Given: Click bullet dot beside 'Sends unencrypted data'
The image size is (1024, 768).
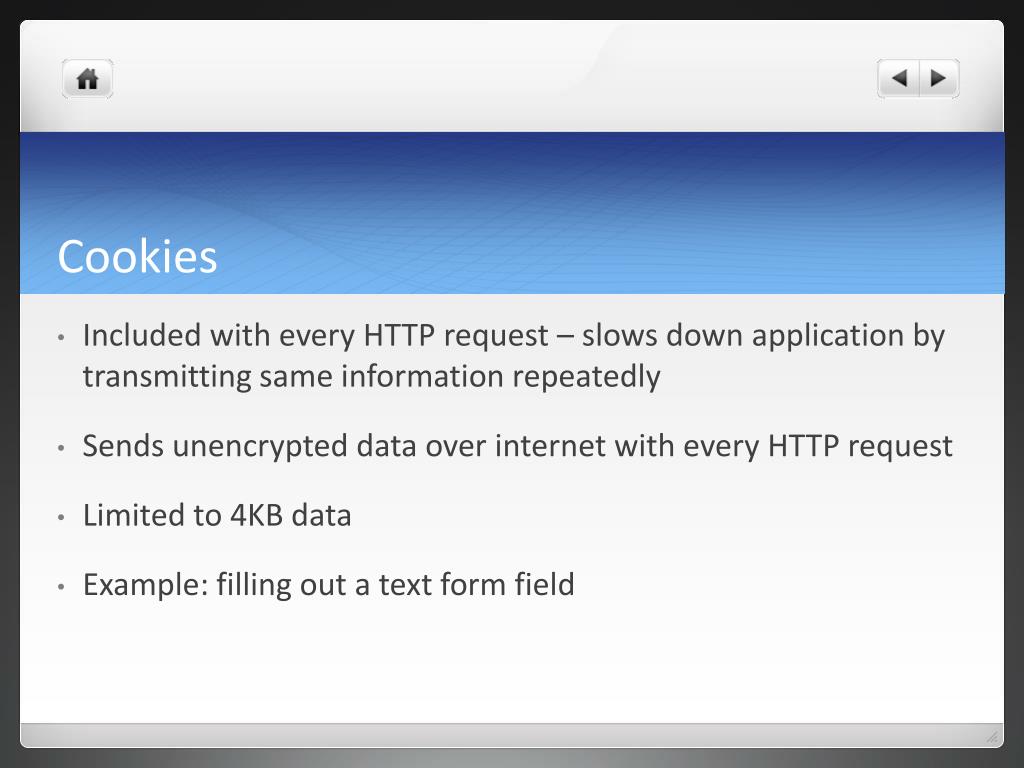Looking at the screenshot, I should click(61, 448).
